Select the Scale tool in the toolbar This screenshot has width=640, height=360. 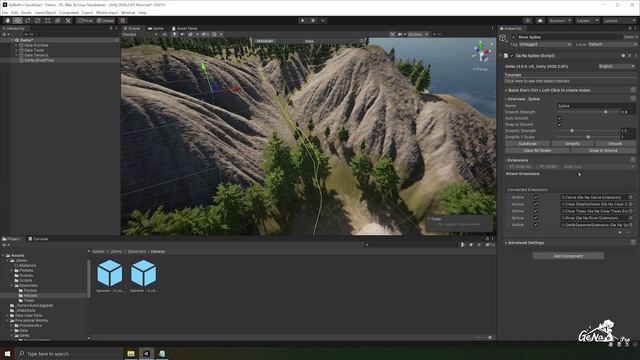coord(38,20)
